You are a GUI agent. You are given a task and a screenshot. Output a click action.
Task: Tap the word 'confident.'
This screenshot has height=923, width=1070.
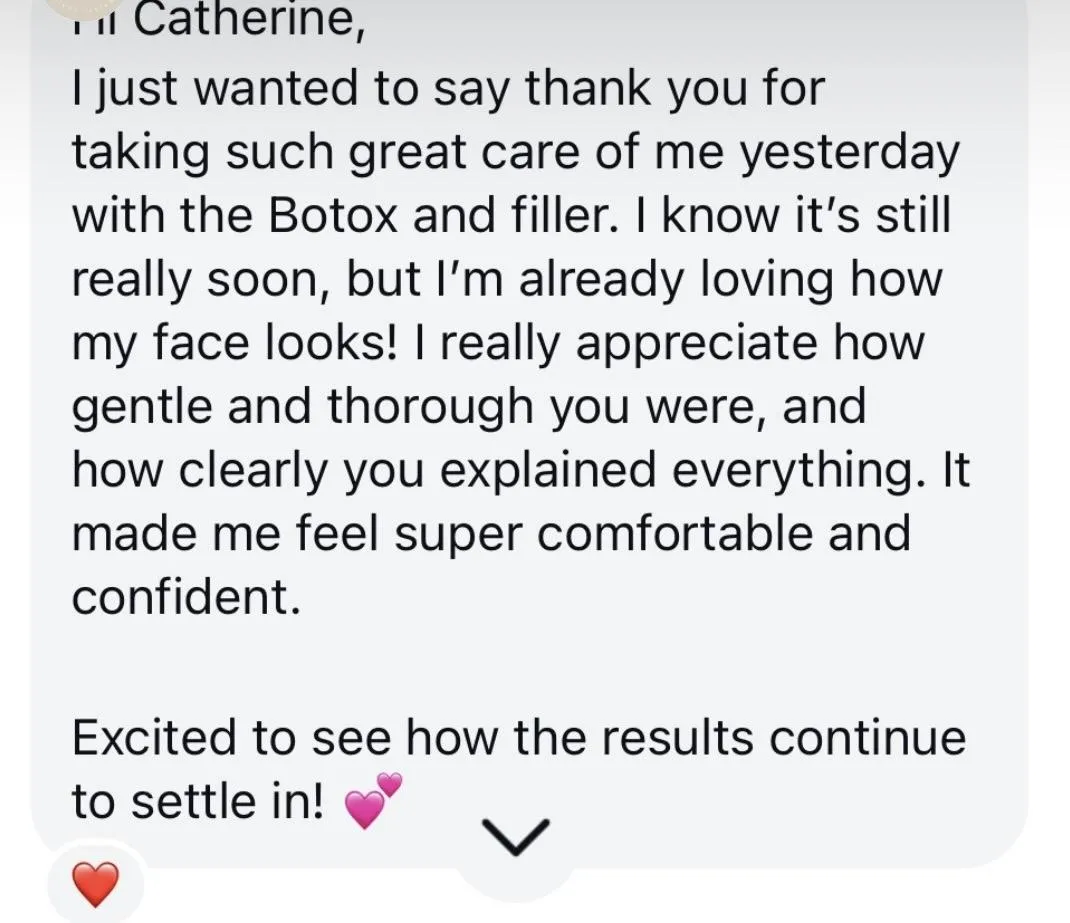point(186,597)
